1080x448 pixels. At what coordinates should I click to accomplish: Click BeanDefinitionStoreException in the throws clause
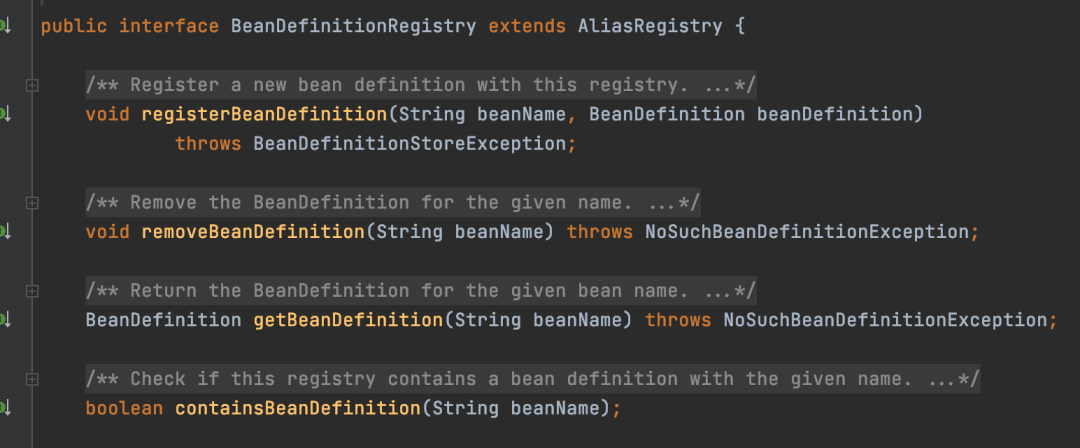click(409, 144)
